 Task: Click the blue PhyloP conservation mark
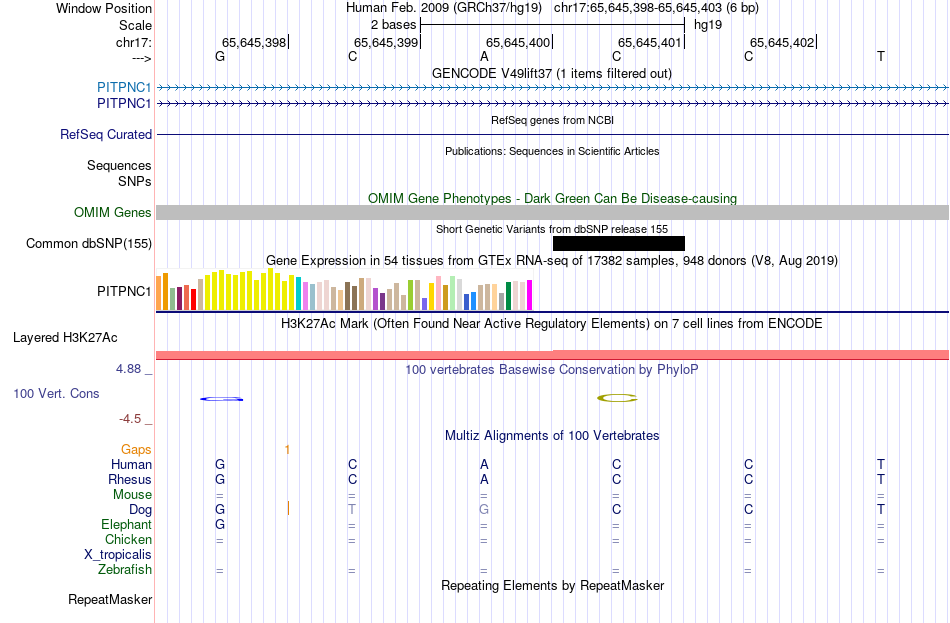click(x=222, y=399)
